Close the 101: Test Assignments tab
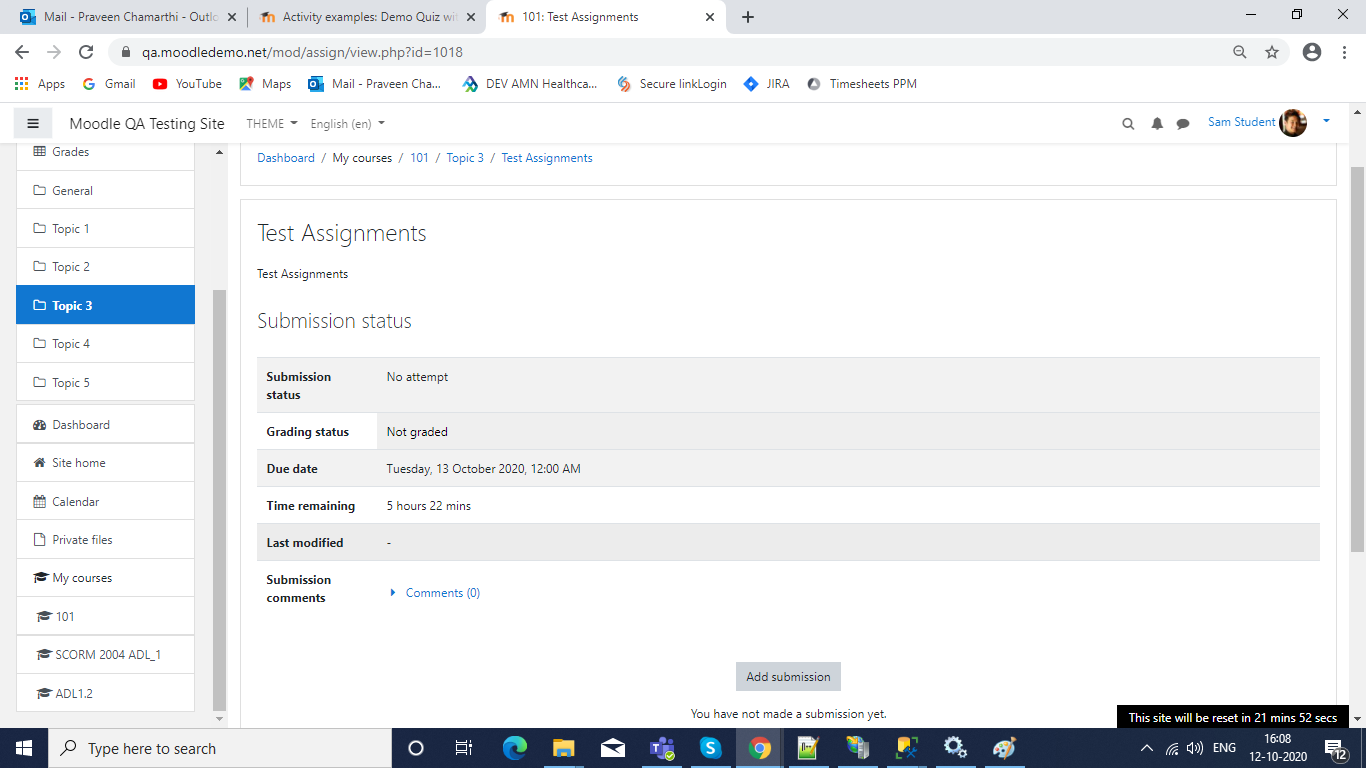The height and width of the screenshot is (768, 1366). [710, 17]
